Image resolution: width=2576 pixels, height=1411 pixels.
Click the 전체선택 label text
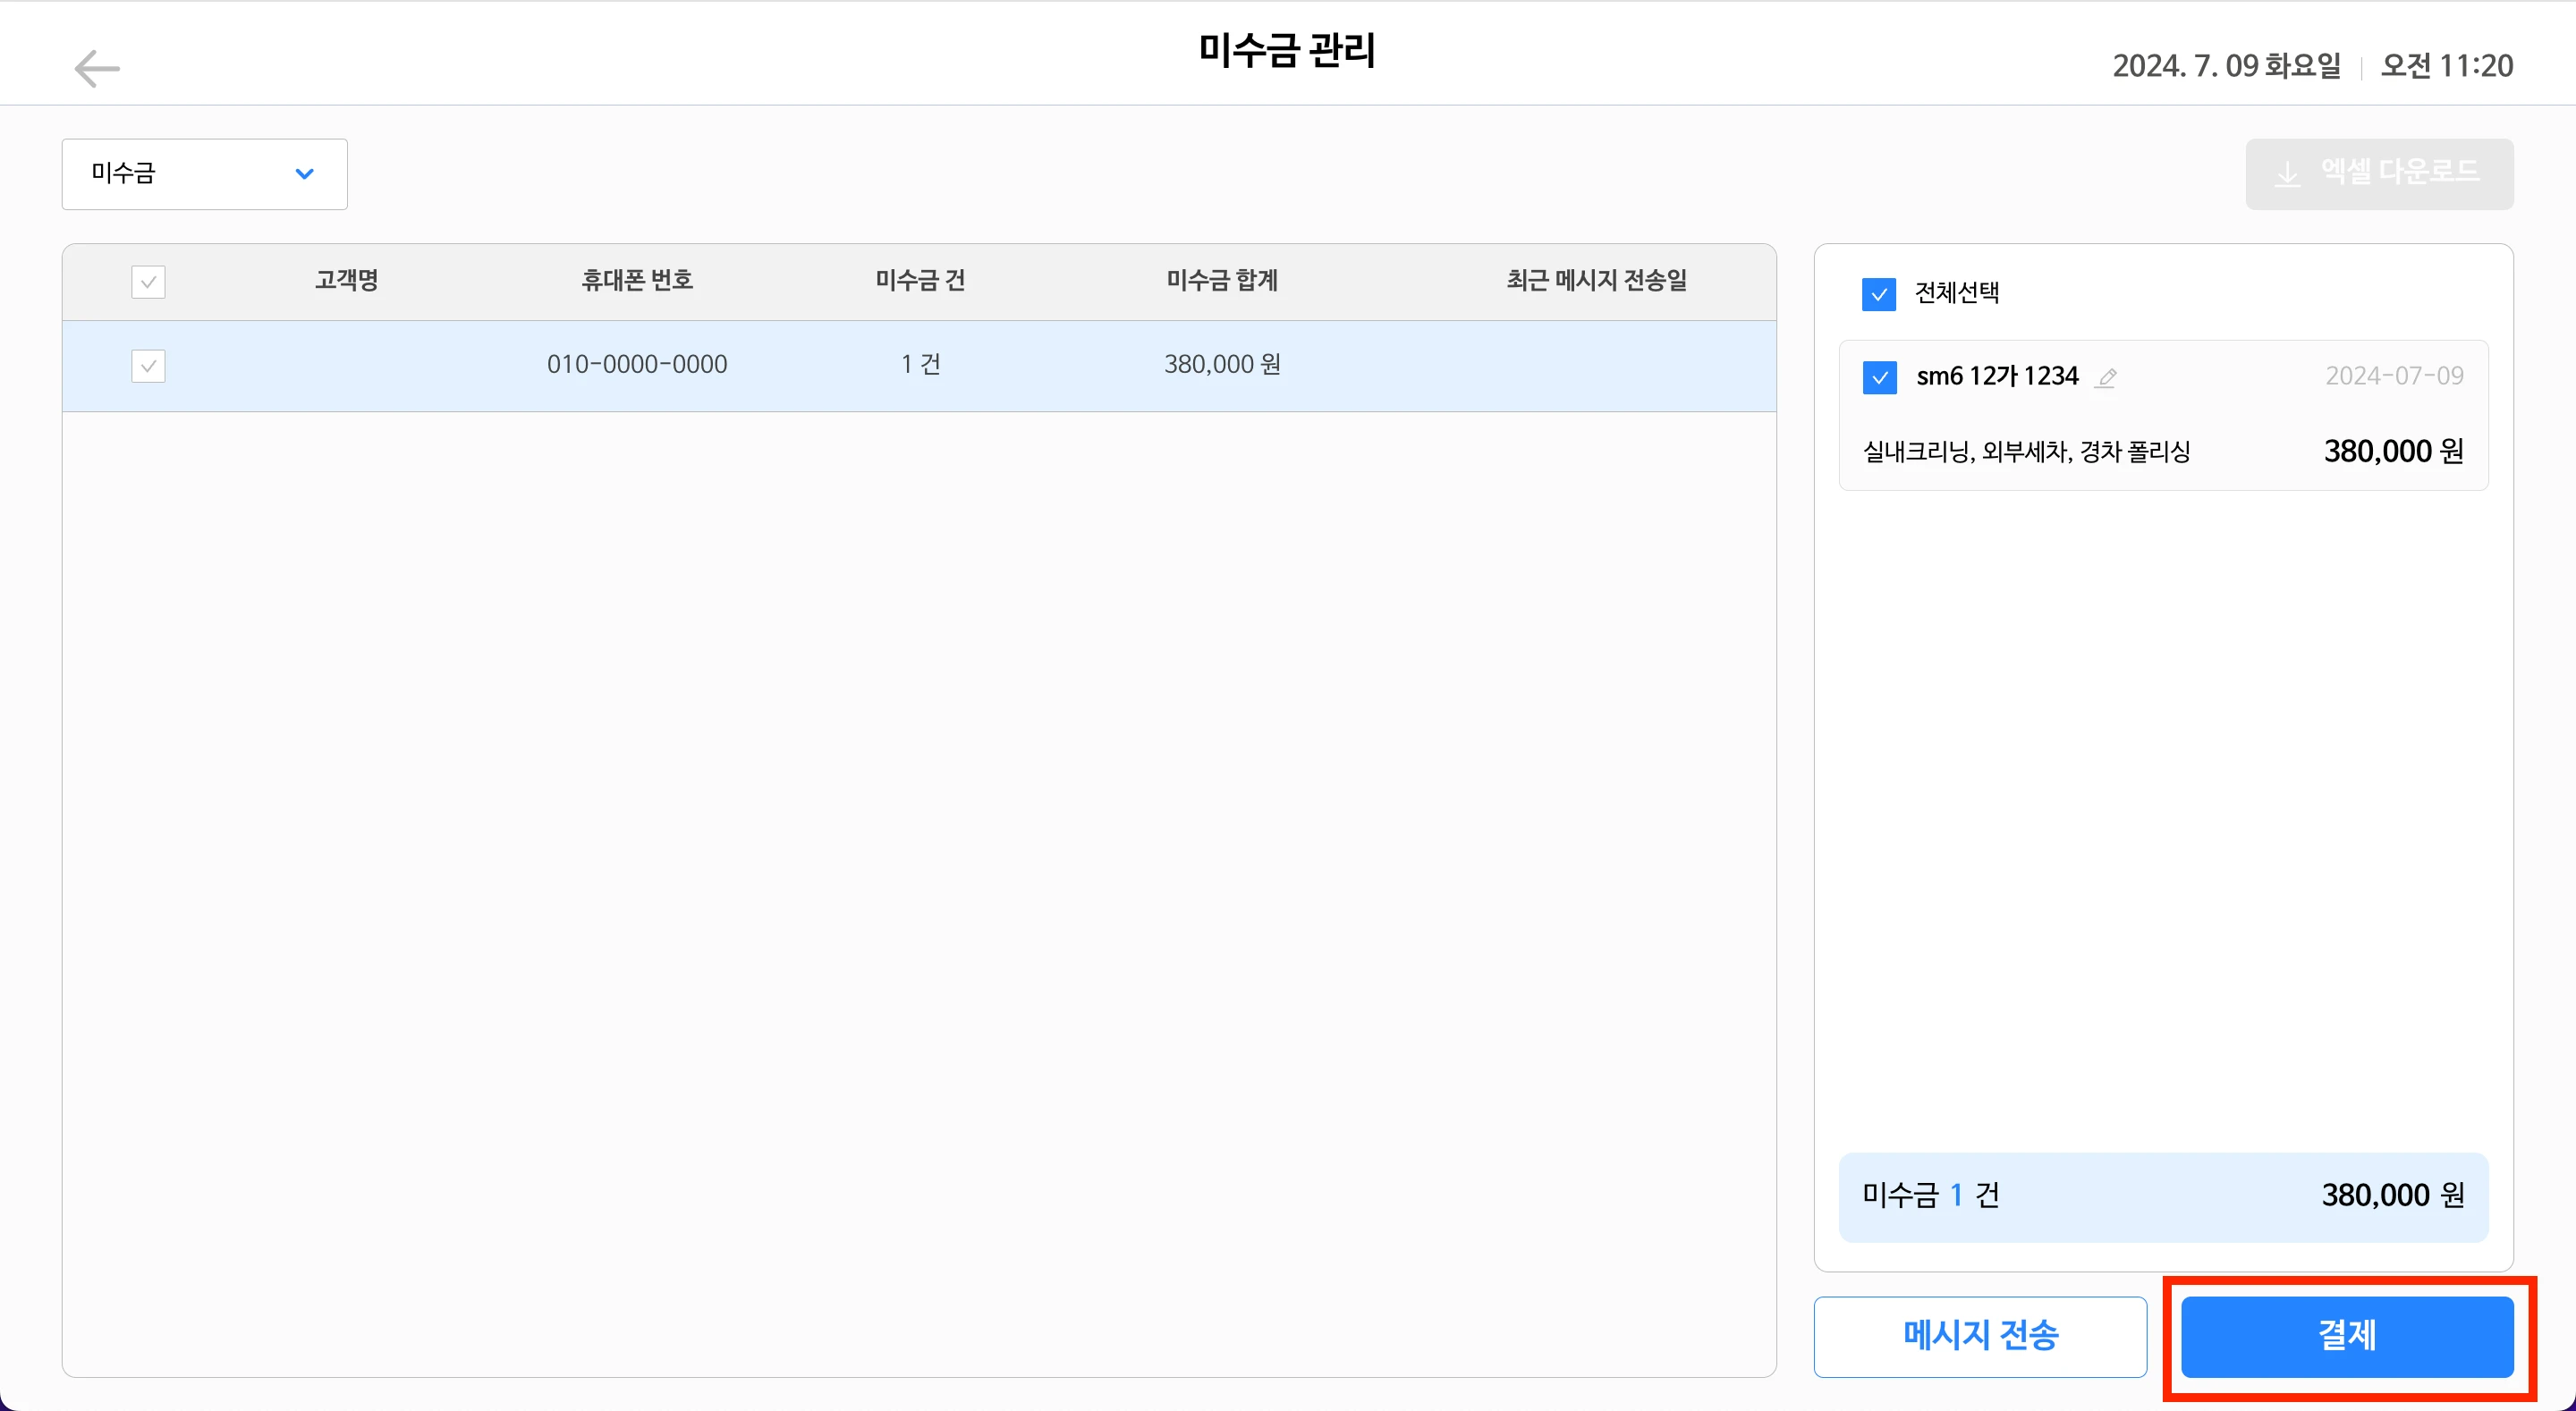pyautogui.click(x=1957, y=293)
